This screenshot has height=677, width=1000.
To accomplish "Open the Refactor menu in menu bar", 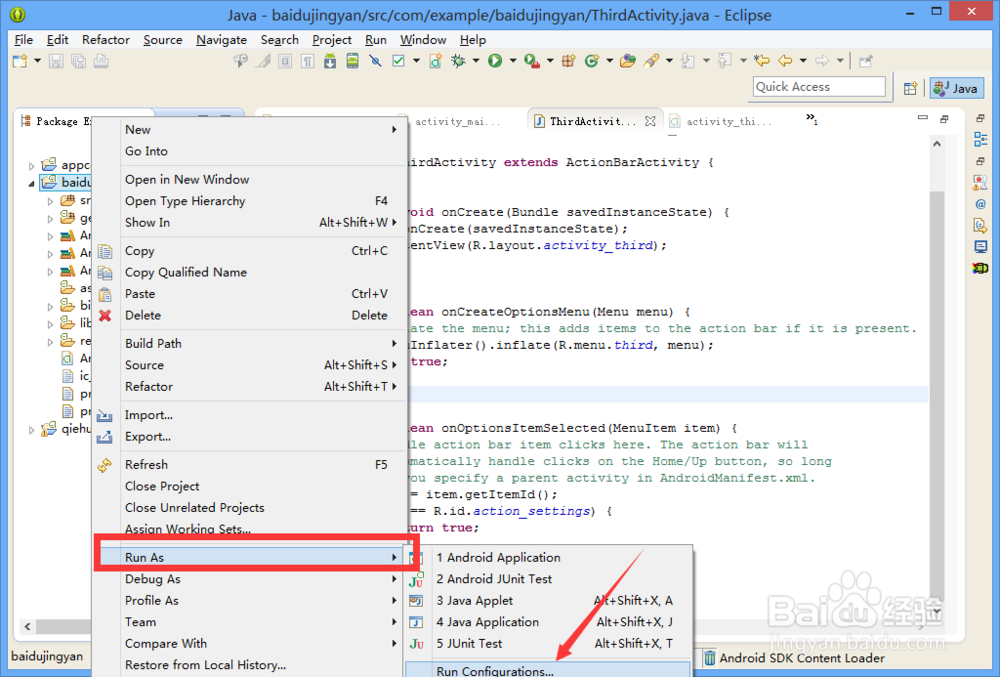I will pyautogui.click(x=106, y=40).
